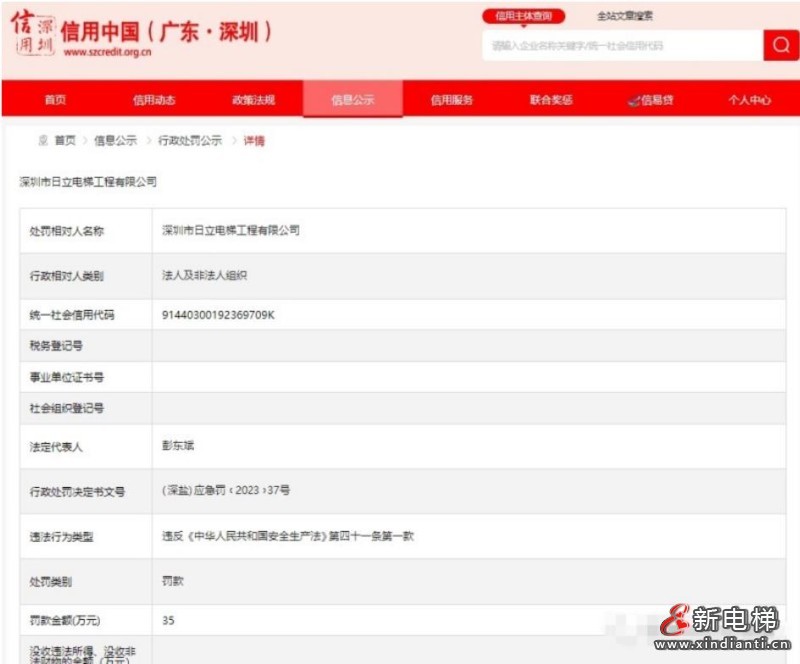Expand the 信用服务 navigation menu

pyautogui.click(x=451, y=100)
